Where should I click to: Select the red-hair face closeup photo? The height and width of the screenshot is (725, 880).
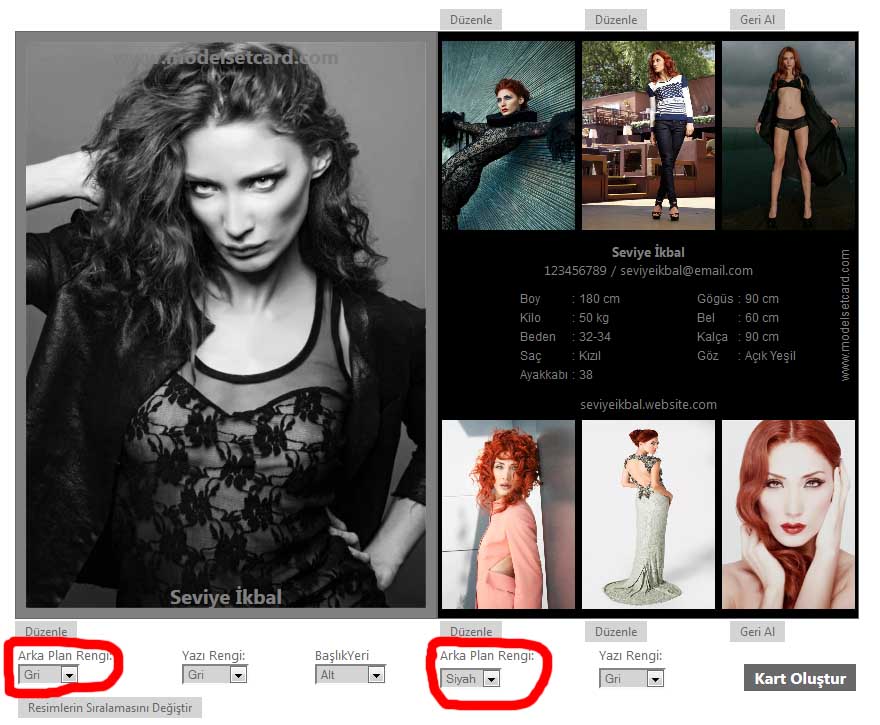[x=788, y=514]
